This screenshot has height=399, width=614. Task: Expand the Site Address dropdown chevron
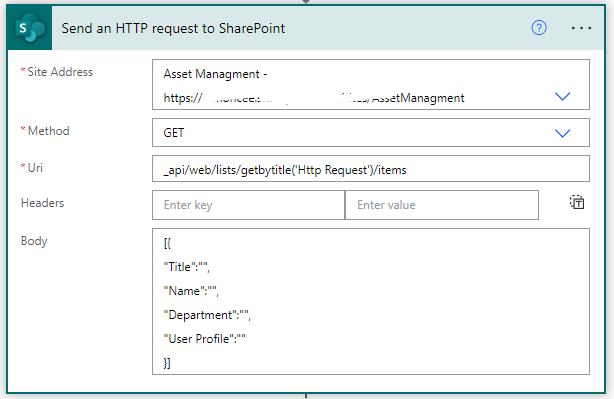(x=562, y=96)
